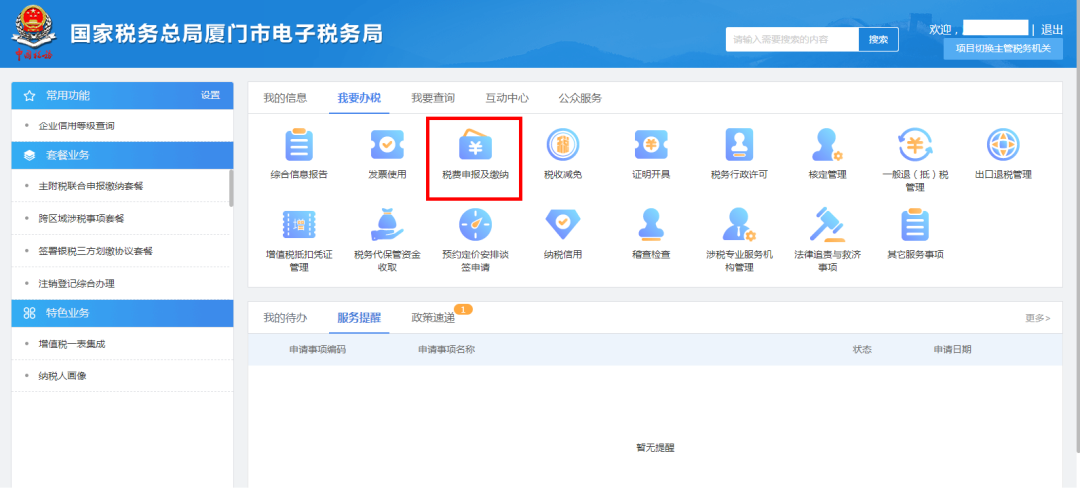Open the 税费申报及缴纳 icon
The image size is (1080, 489).
475,145
